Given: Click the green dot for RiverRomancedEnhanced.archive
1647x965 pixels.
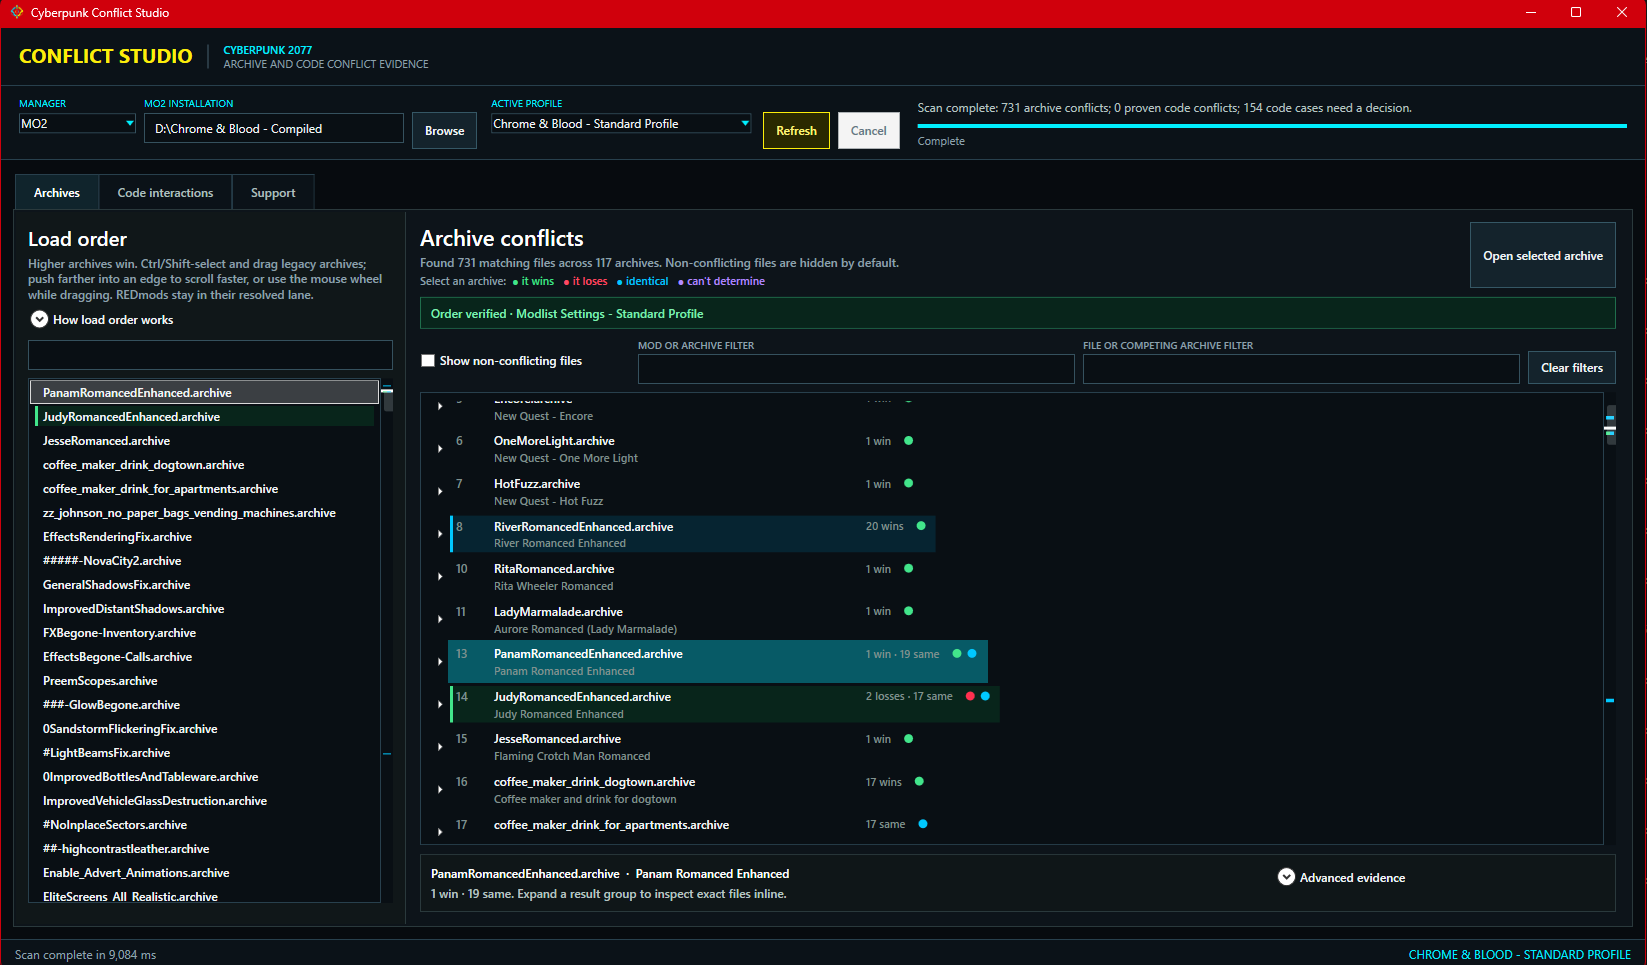Looking at the screenshot, I should tap(921, 526).
